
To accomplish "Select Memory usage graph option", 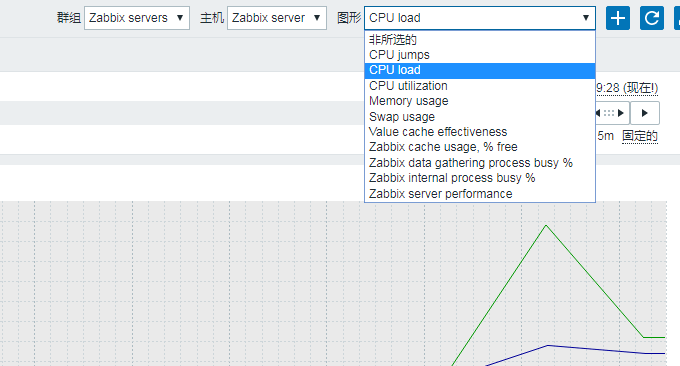I will [480, 101].
